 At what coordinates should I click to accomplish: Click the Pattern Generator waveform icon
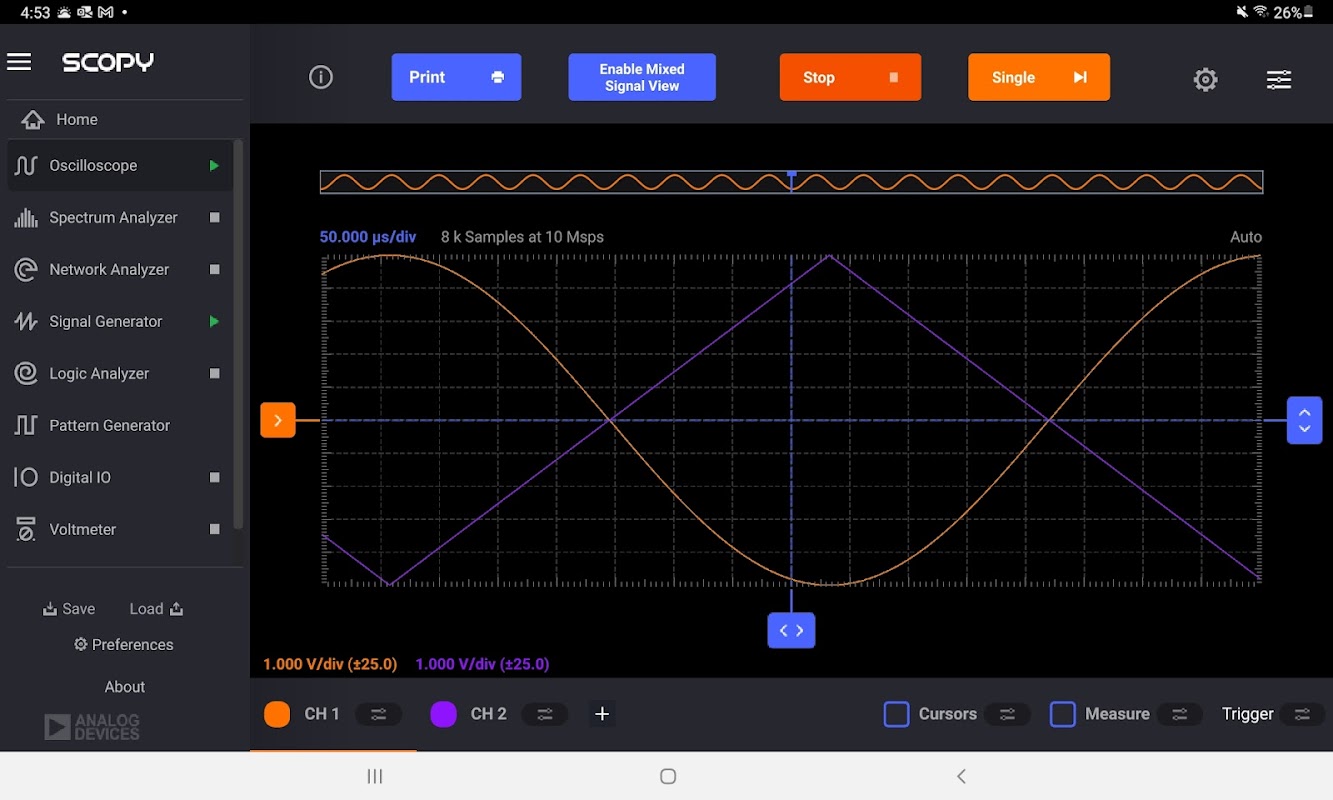(x=26, y=425)
